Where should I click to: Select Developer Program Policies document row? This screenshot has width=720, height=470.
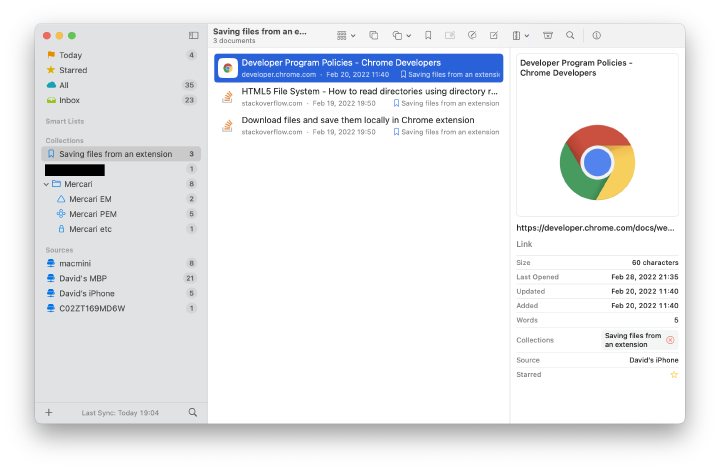359,68
